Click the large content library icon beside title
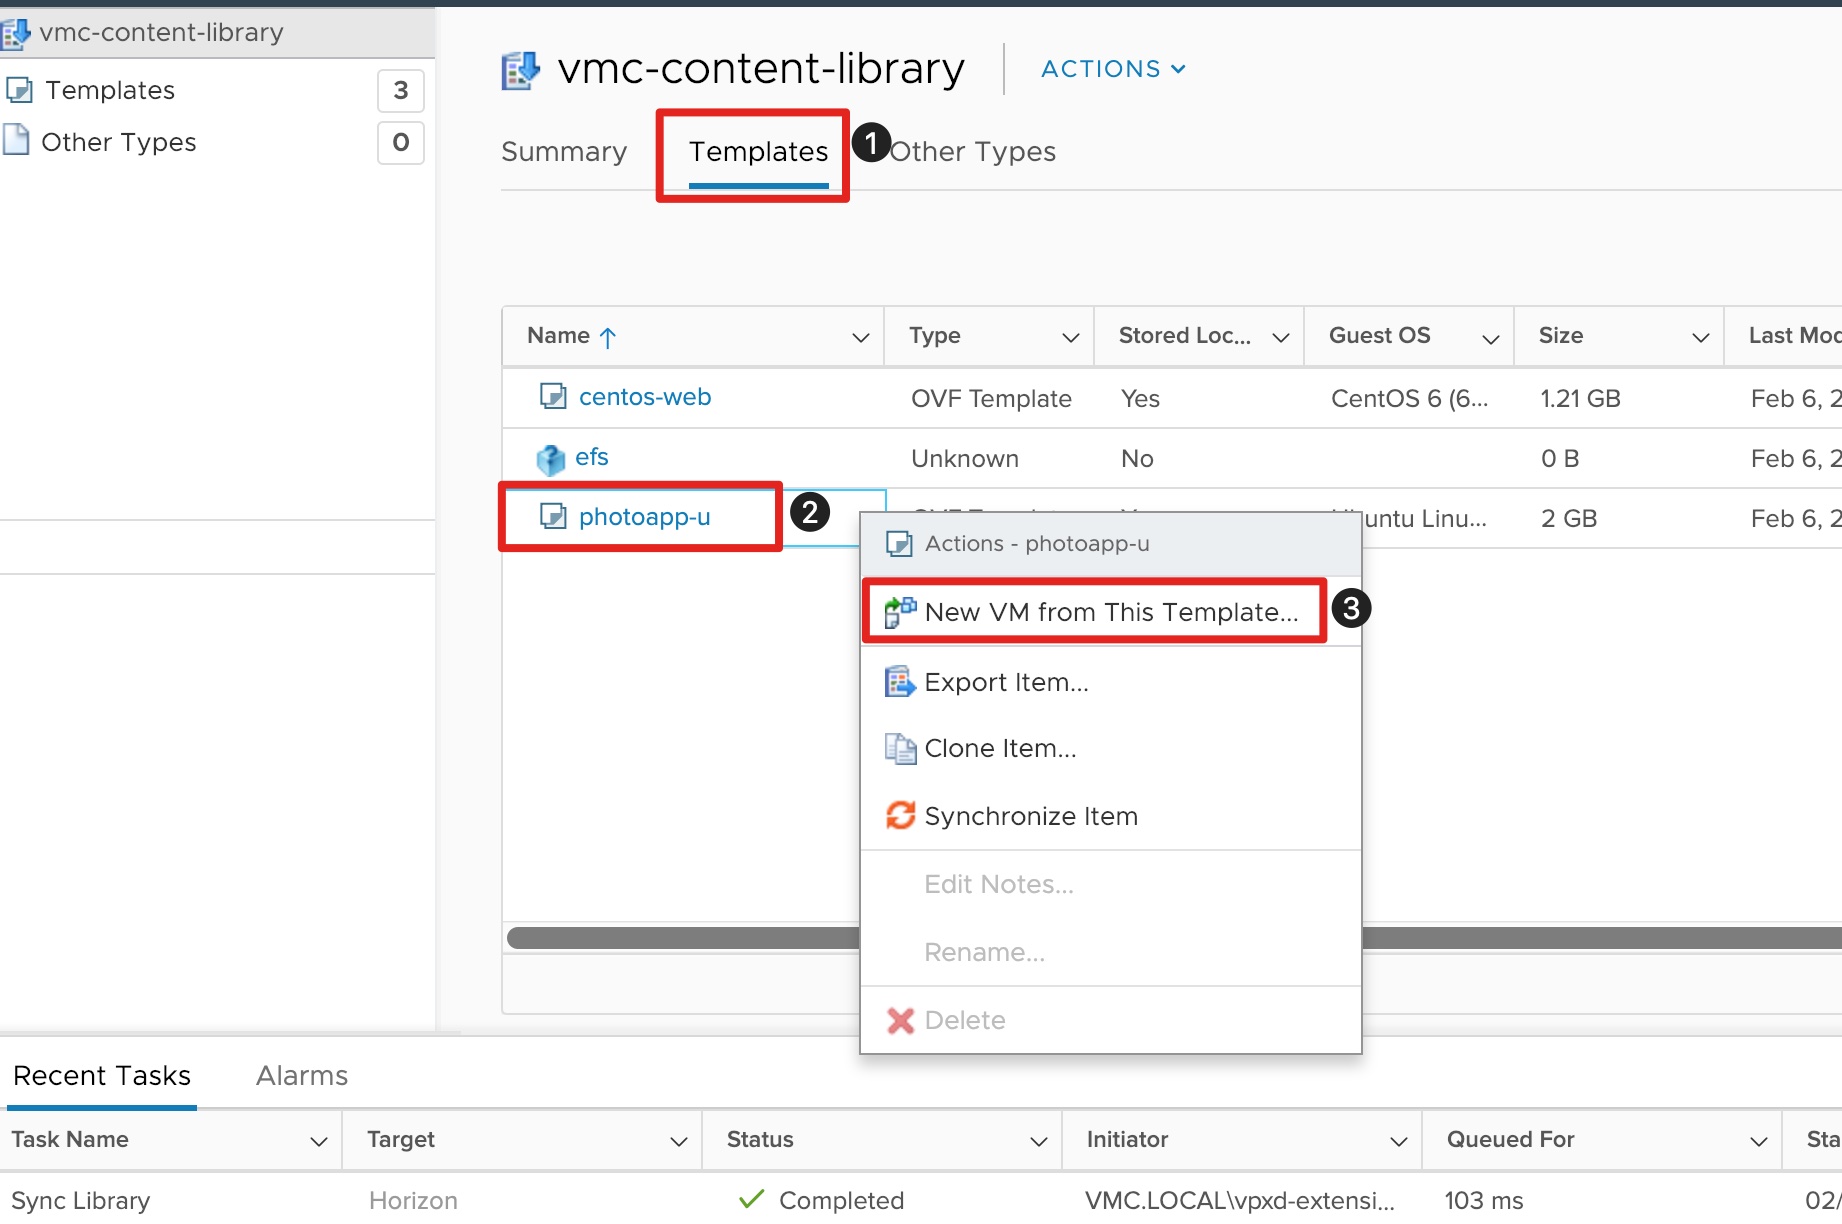 [520, 70]
